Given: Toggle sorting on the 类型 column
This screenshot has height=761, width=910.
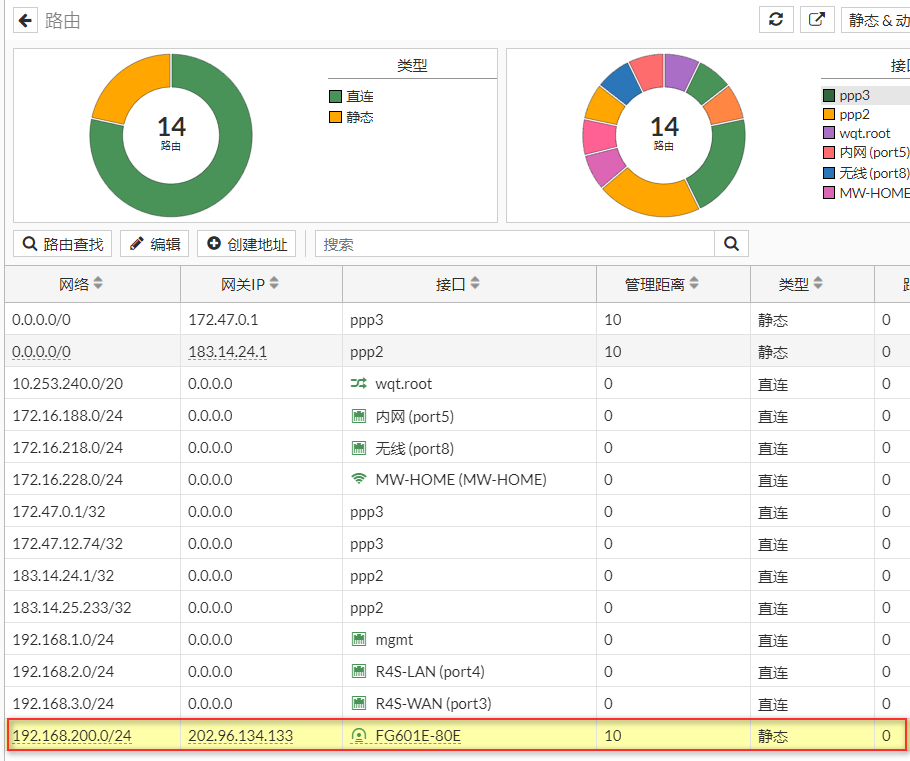Looking at the screenshot, I should click(x=820, y=284).
